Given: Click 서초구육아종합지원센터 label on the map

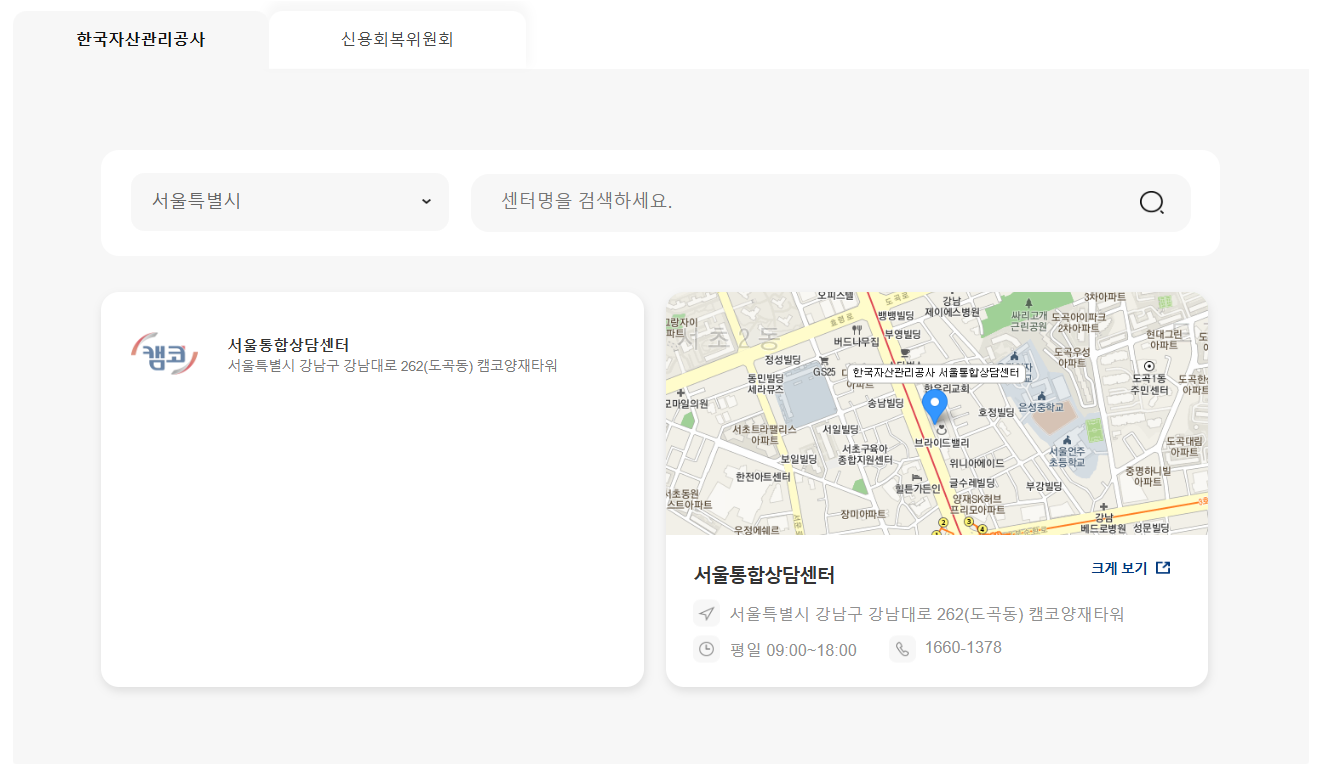Looking at the screenshot, I should coord(865,454).
